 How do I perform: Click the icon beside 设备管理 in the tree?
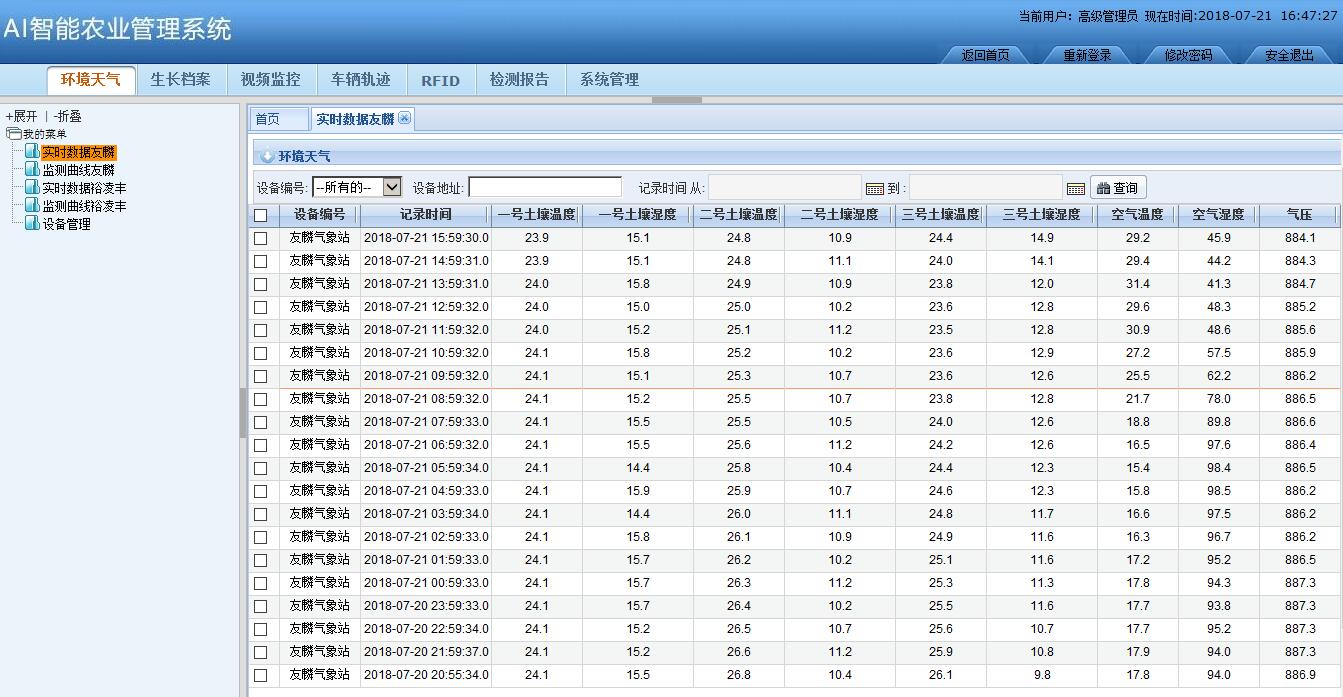pyautogui.click(x=32, y=224)
